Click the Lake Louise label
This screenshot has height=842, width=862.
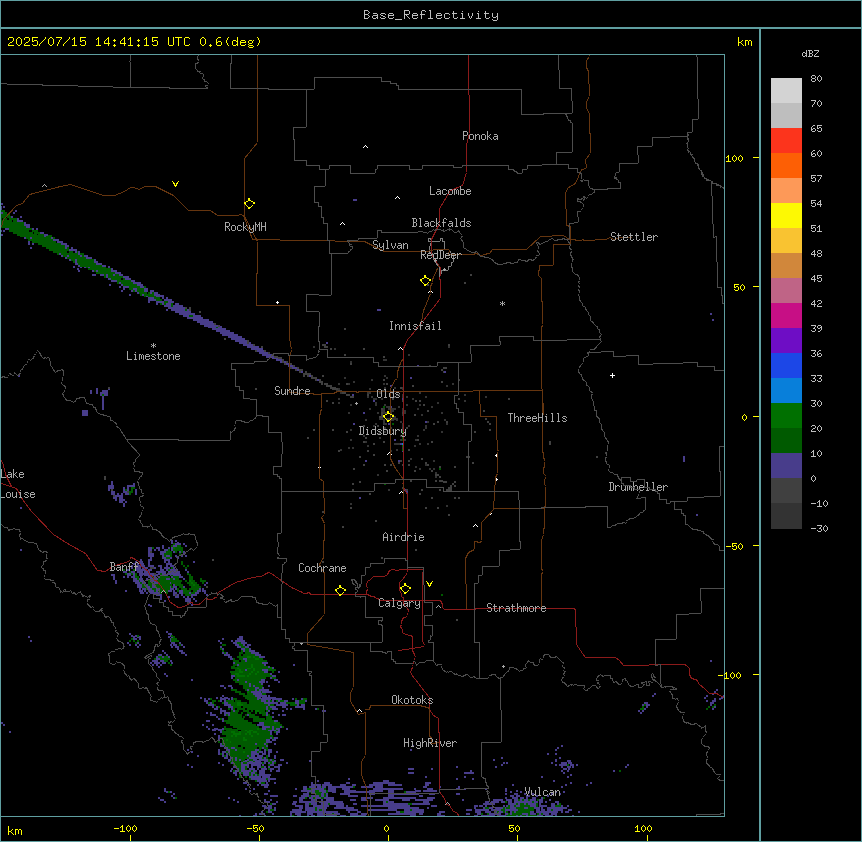[18, 484]
